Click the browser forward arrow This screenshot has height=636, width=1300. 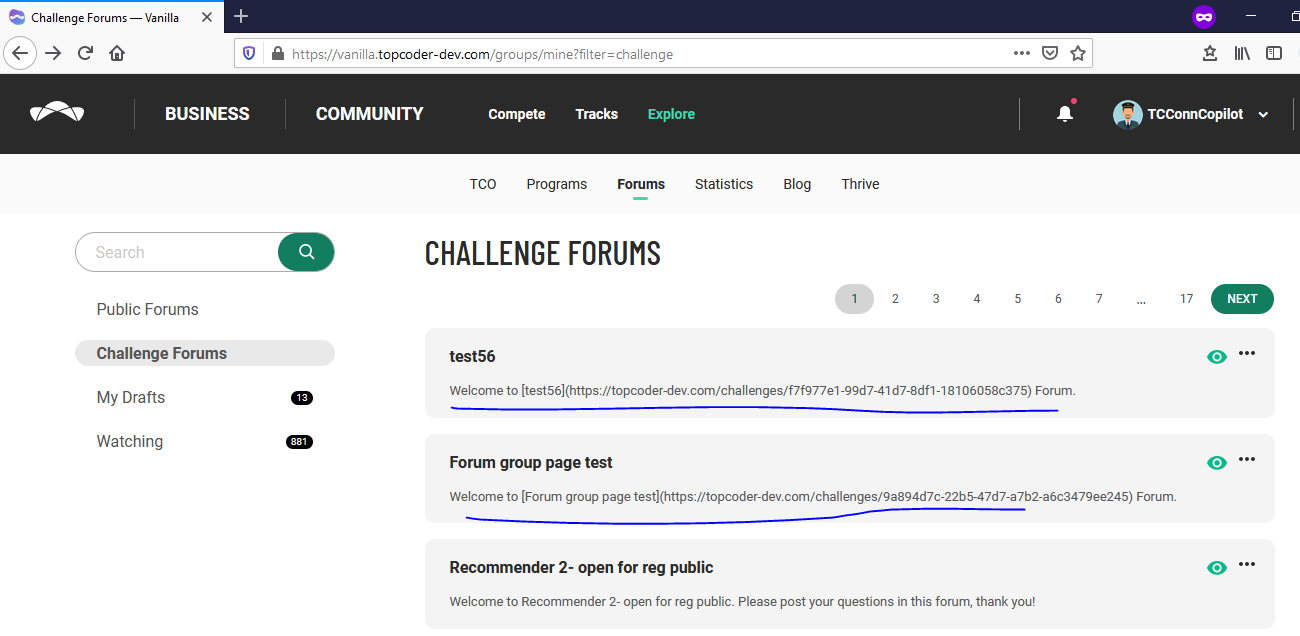click(x=53, y=53)
